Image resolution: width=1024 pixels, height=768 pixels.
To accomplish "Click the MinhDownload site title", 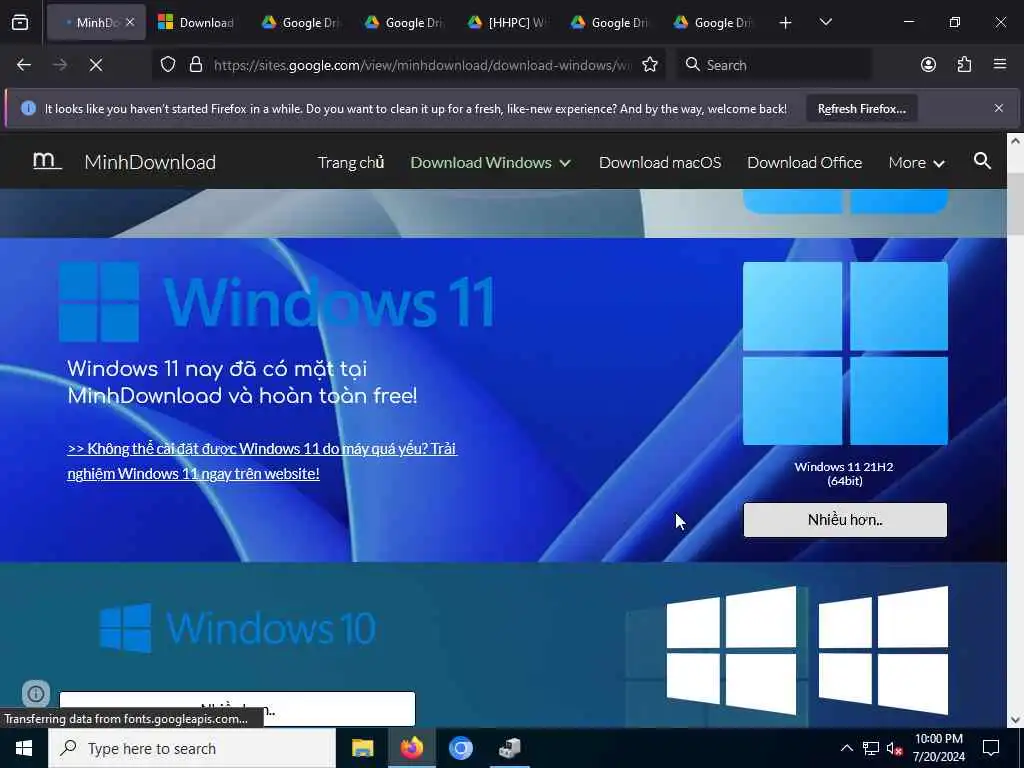I will pyautogui.click(x=150, y=162).
